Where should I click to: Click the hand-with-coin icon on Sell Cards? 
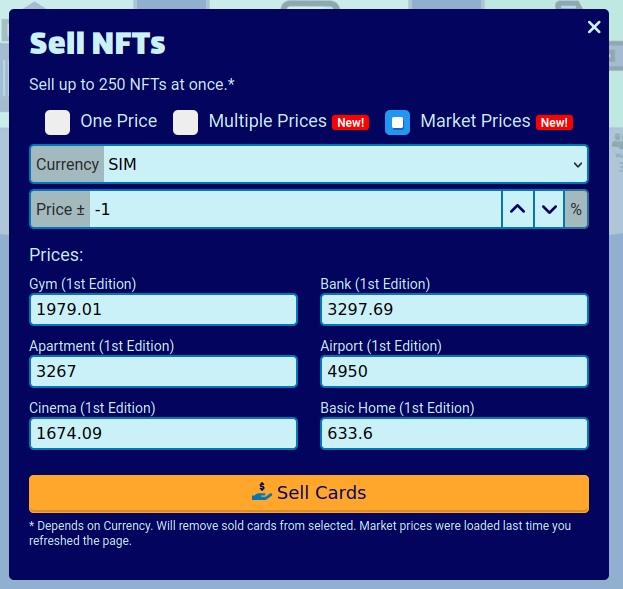[x=262, y=492]
